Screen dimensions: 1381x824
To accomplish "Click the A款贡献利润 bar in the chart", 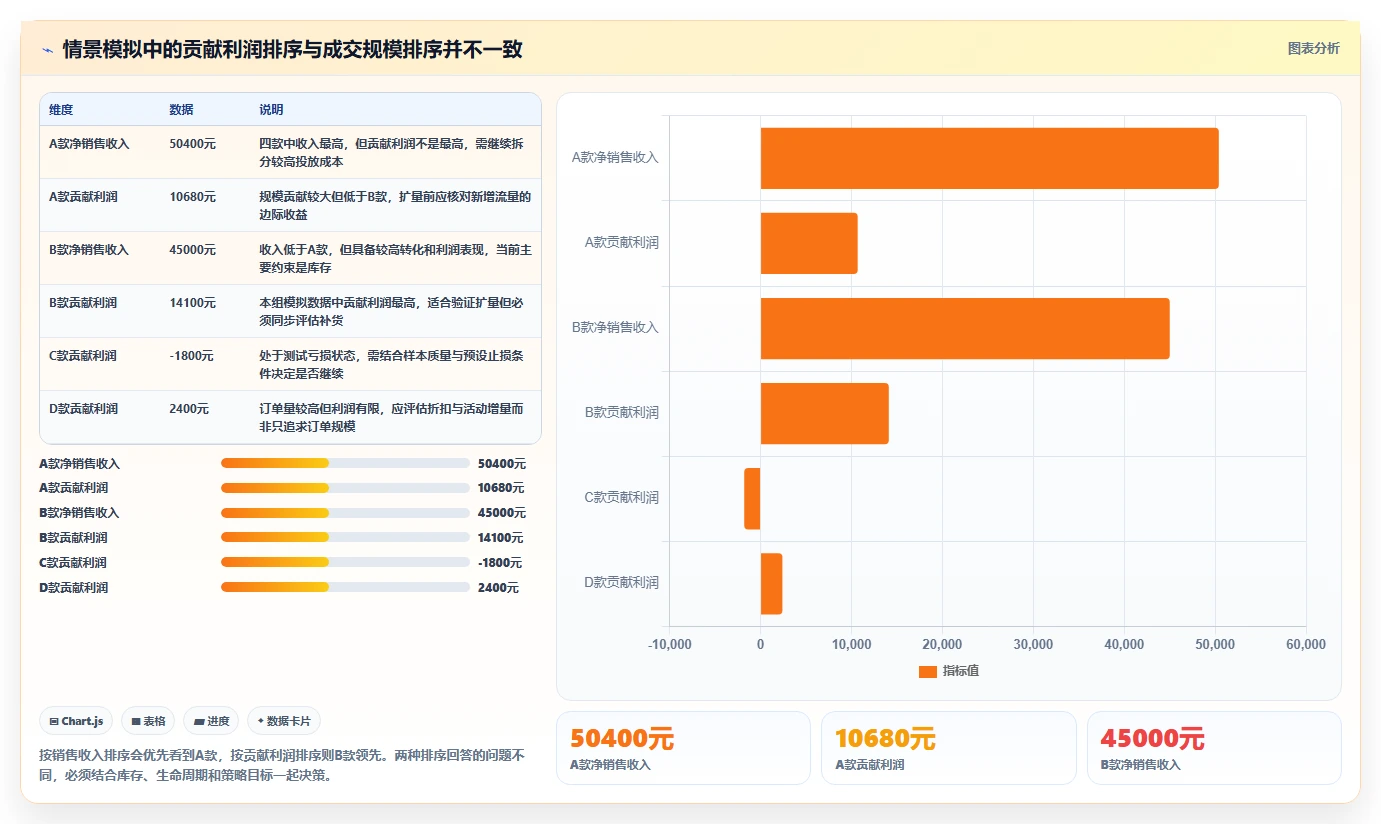I will pyautogui.click(x=809, y=243).
